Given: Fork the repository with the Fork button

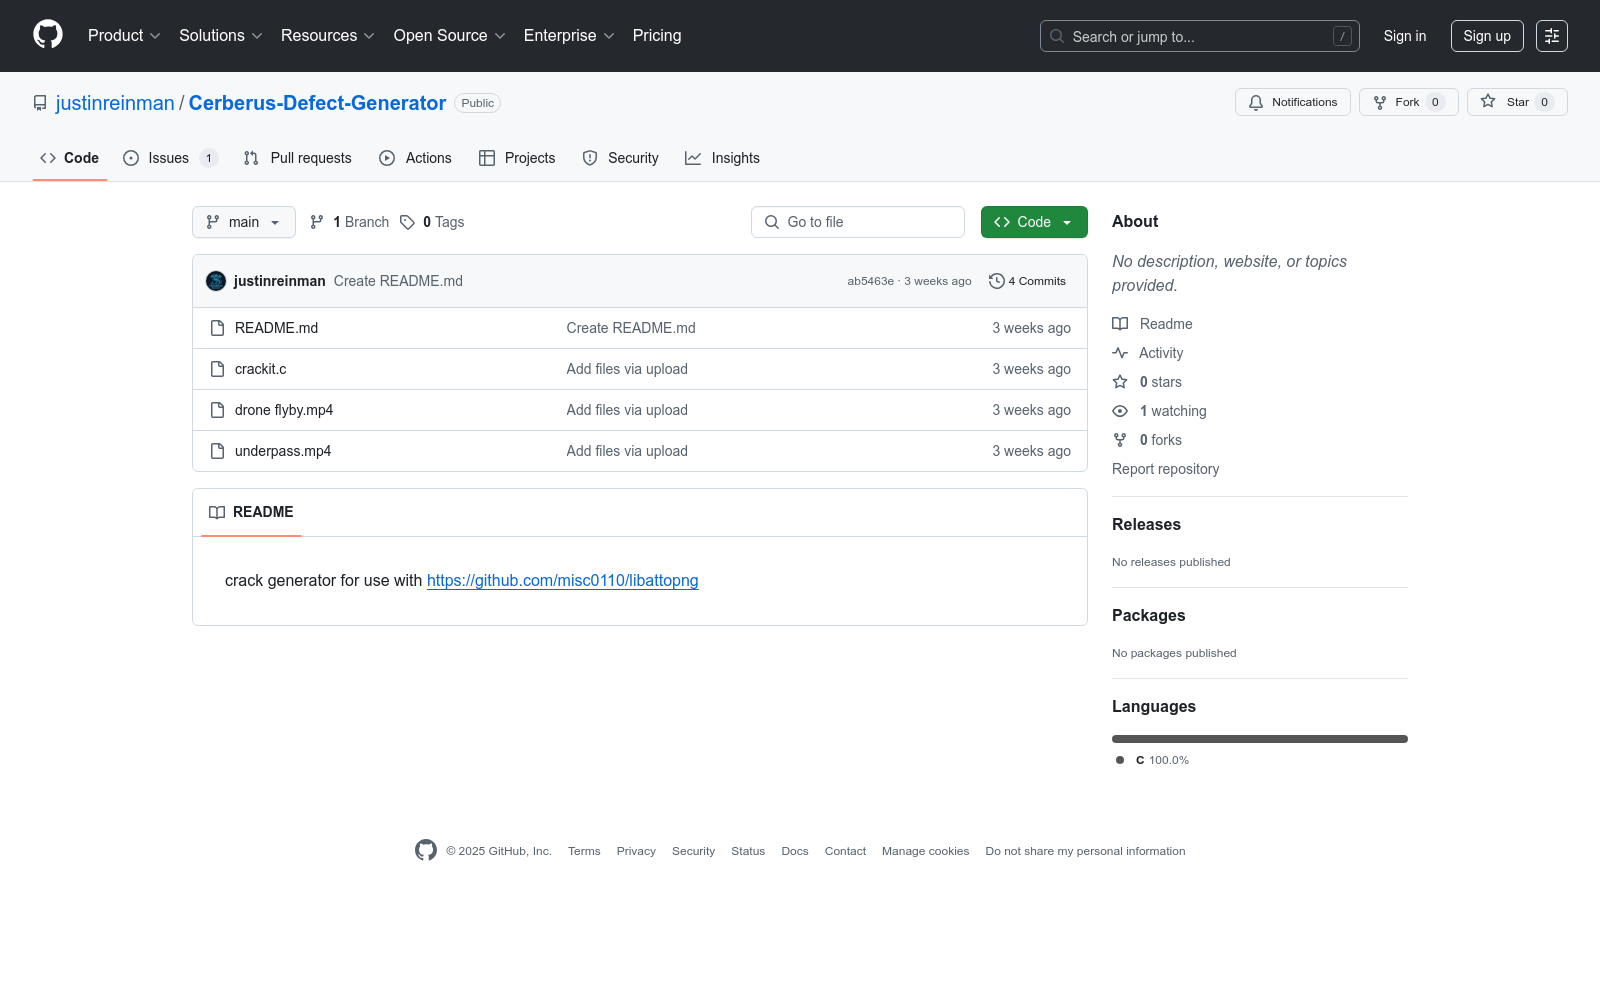Looking at the screenshot, I should click(x=1408, y=102).
